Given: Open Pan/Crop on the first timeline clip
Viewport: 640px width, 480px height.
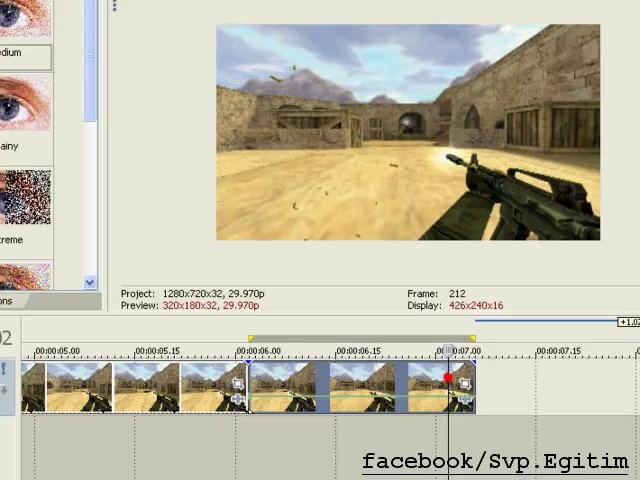Looking at the screenshot, I should coord(238,383).
